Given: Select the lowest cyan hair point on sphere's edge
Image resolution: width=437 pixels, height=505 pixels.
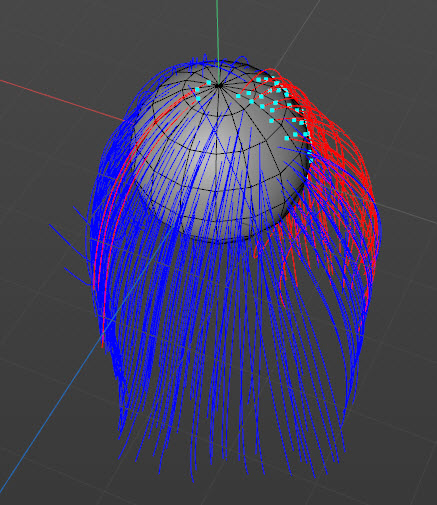Looking at the screenshot, I should click(x=311, y=160).
